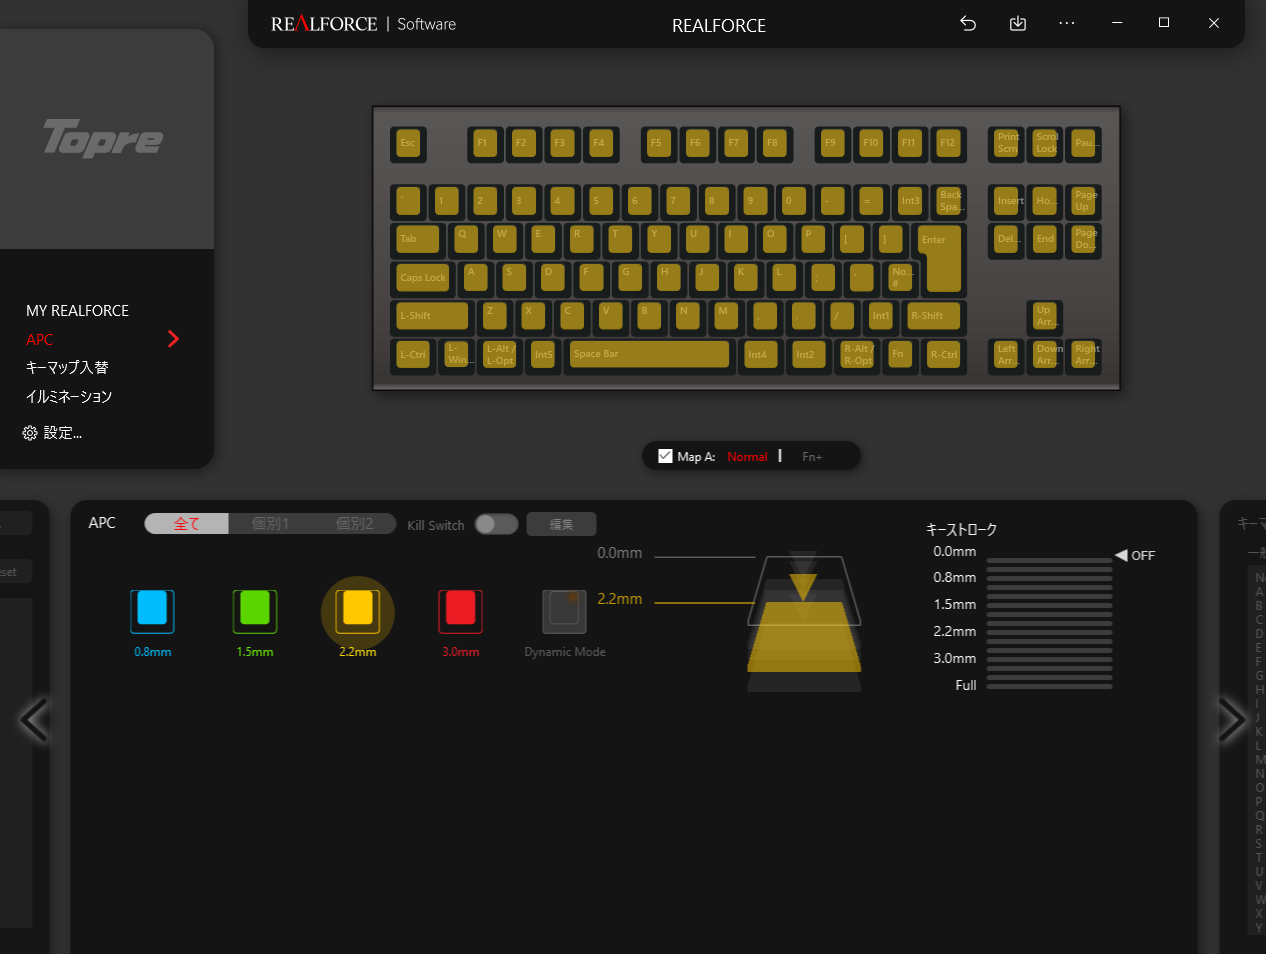
Task: Choose the red 3.0mm actuation point
Action: coord(460,610)
